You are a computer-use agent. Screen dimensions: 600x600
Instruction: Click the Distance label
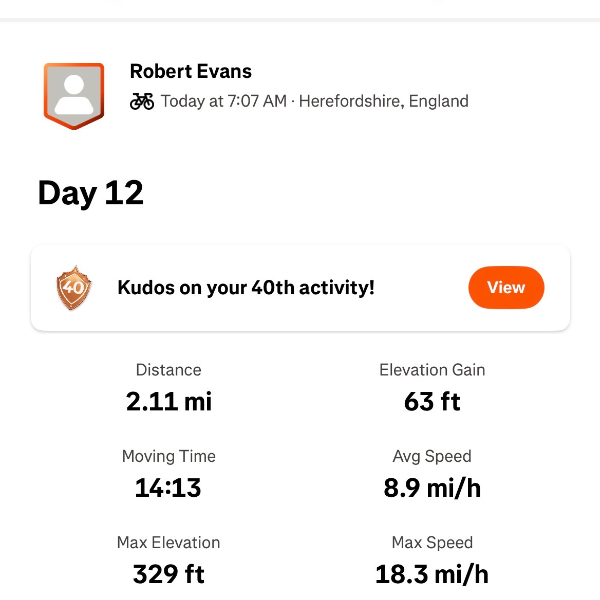click(x=169, y=370)
